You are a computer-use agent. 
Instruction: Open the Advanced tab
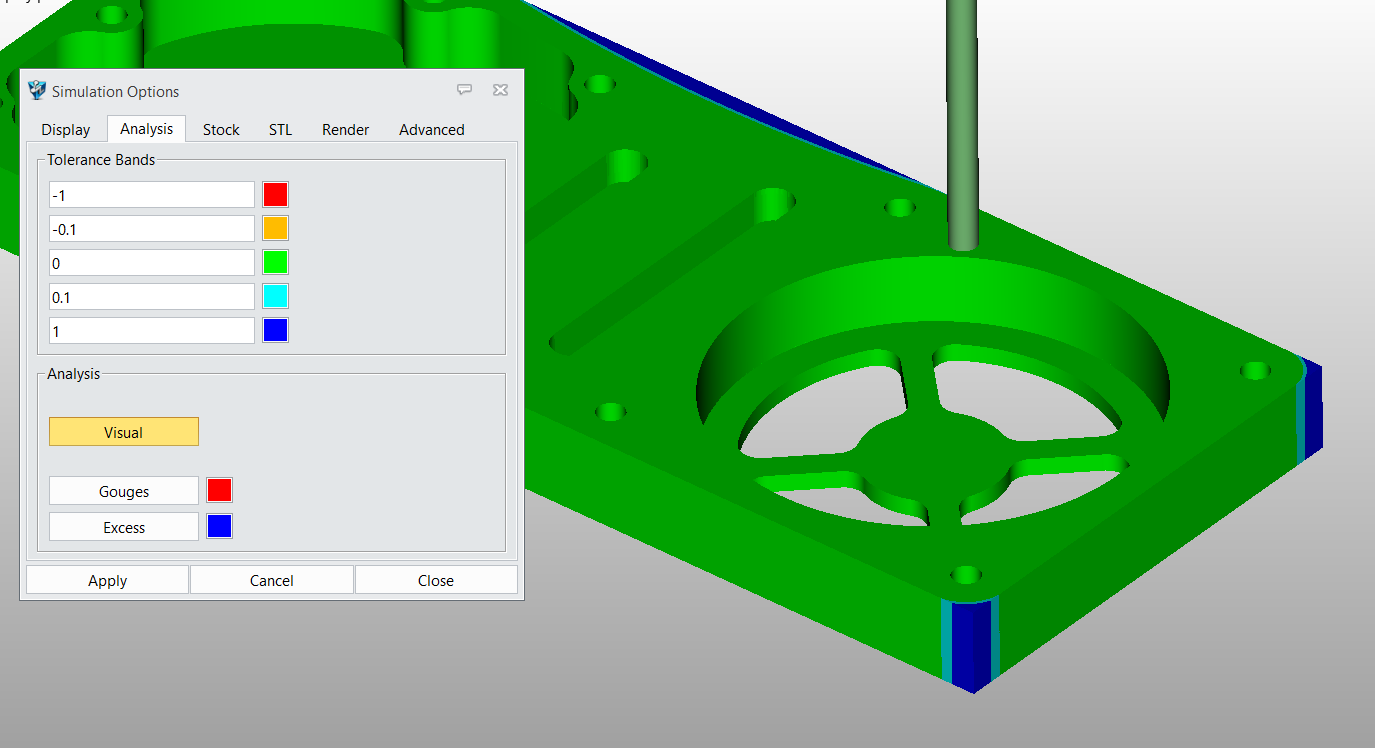tap(431, 130)
